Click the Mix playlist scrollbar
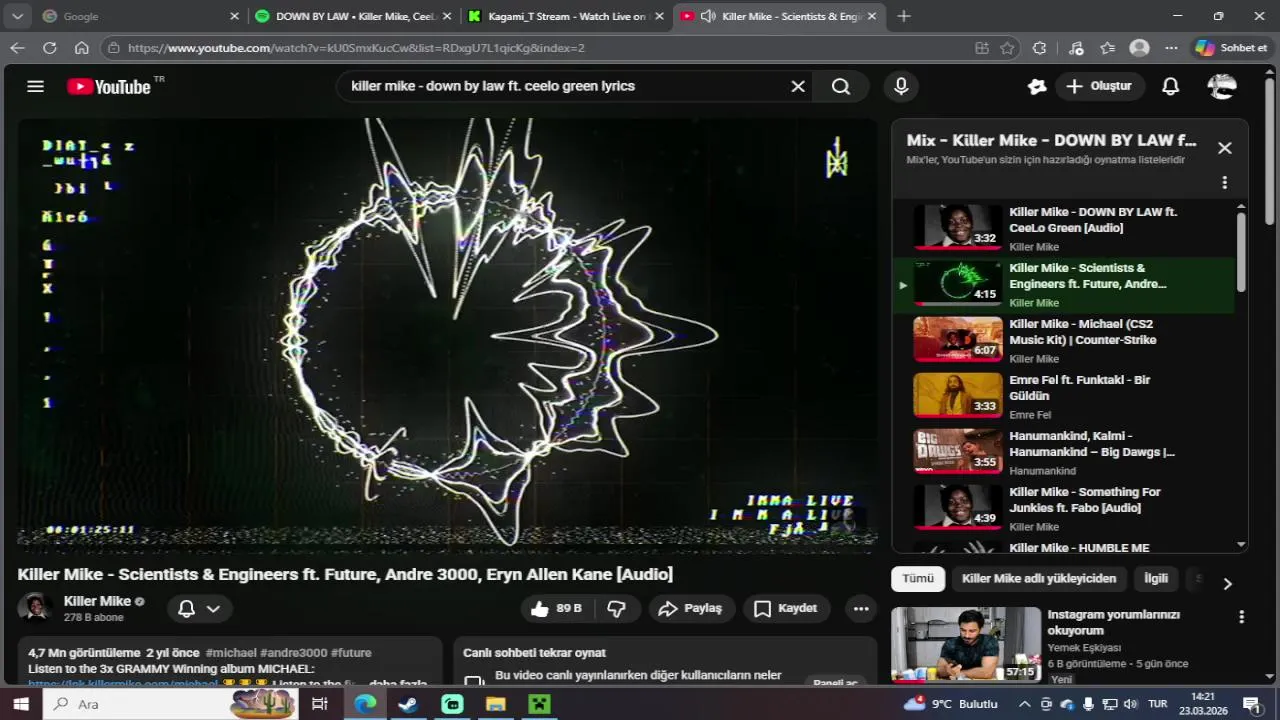The height and width of the screenshot is (720, 1280). click(x=1241, y=253)
